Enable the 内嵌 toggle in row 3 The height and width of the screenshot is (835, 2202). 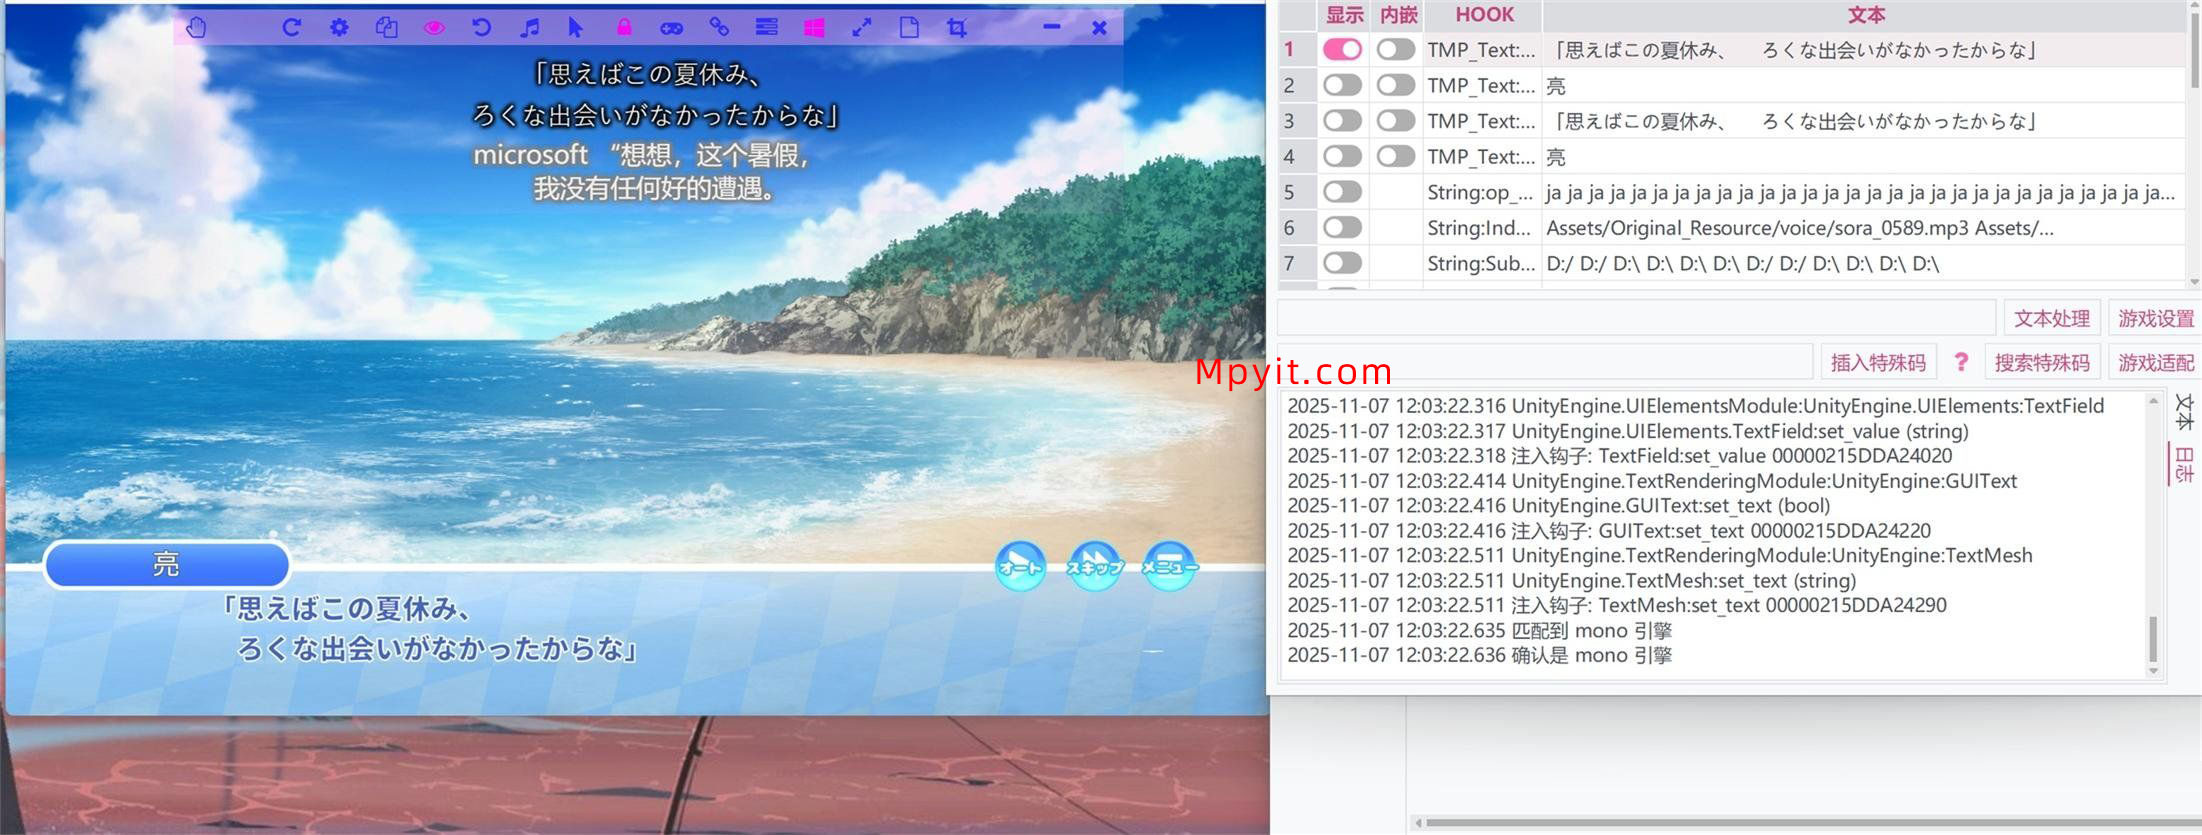tap(1396, 121)
